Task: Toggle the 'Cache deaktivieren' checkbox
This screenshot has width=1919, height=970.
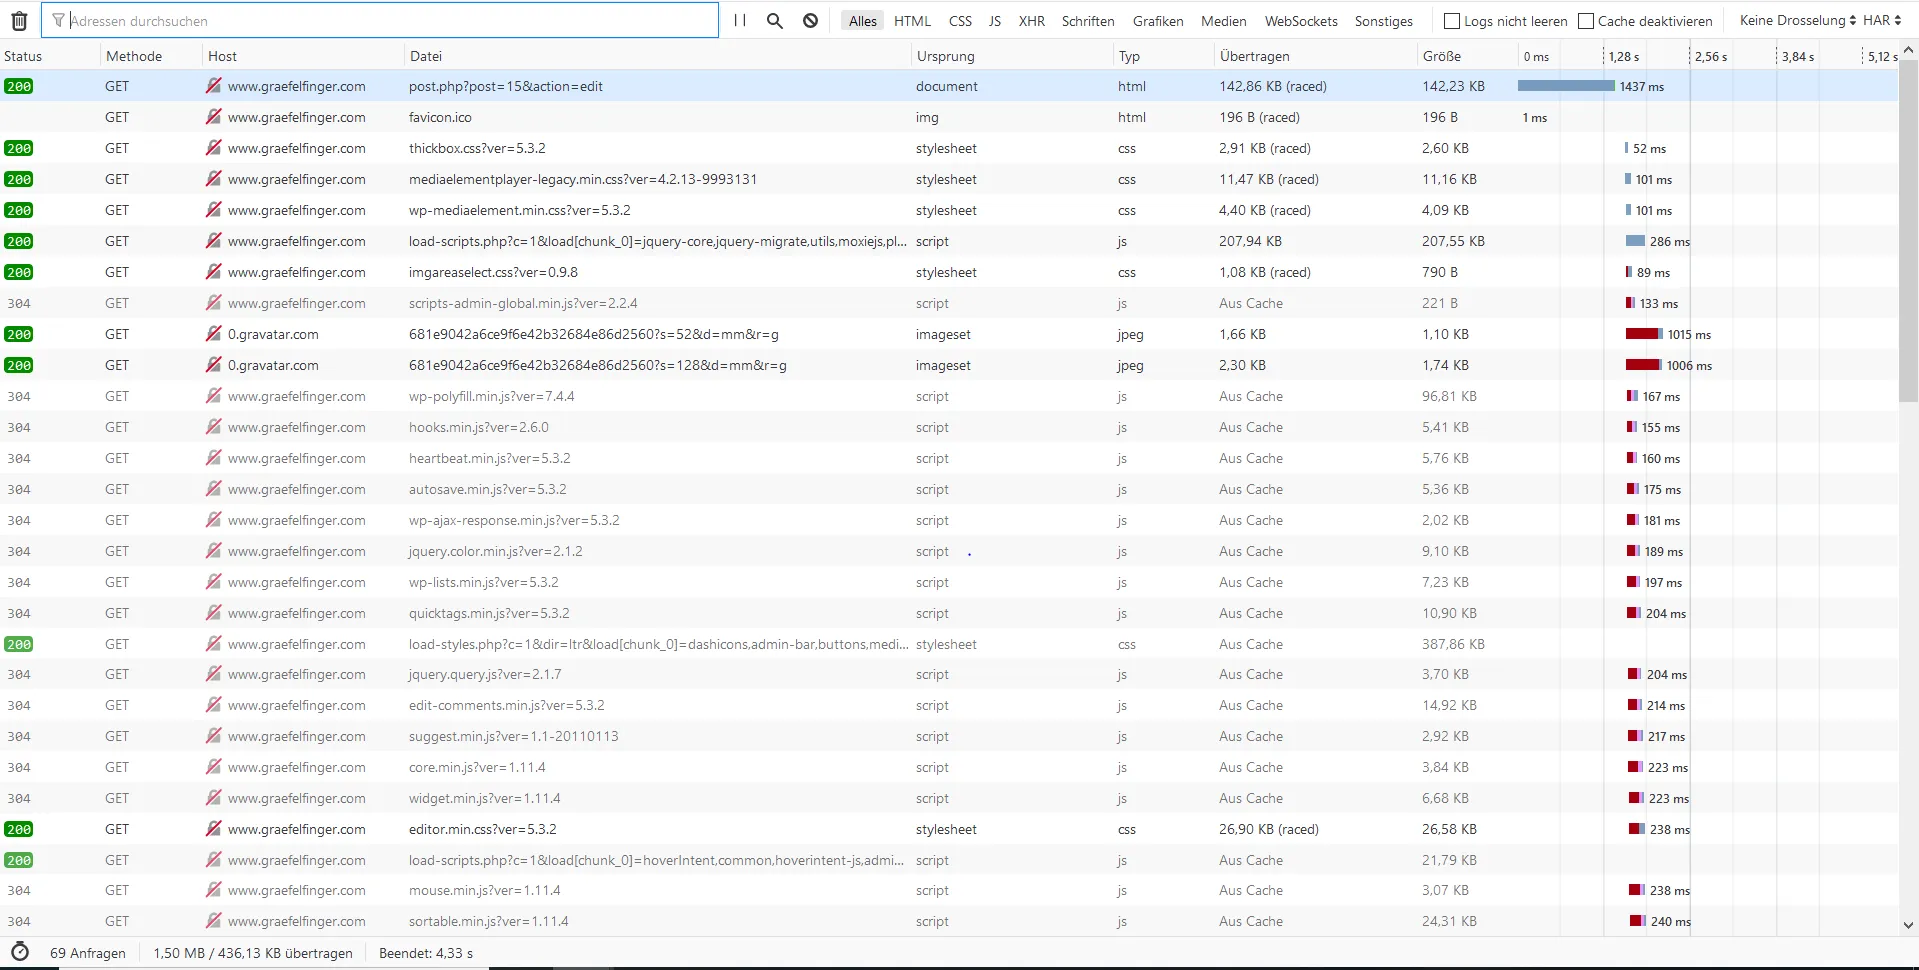Action: coord(1585,21)
